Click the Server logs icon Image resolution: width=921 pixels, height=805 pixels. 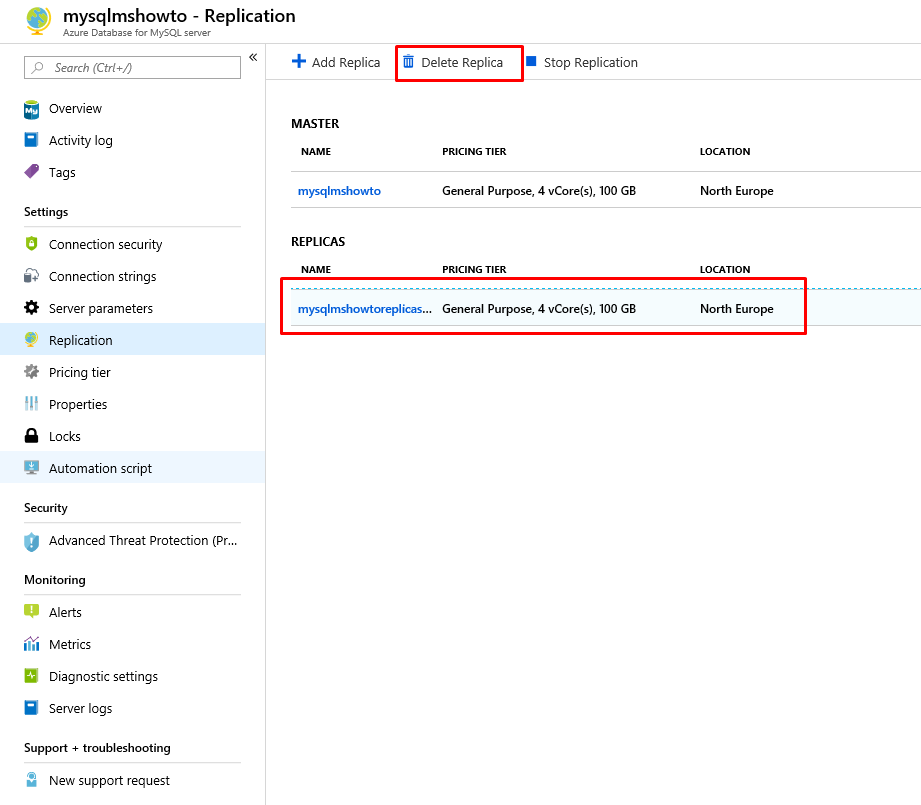click(x=31, y=708)
